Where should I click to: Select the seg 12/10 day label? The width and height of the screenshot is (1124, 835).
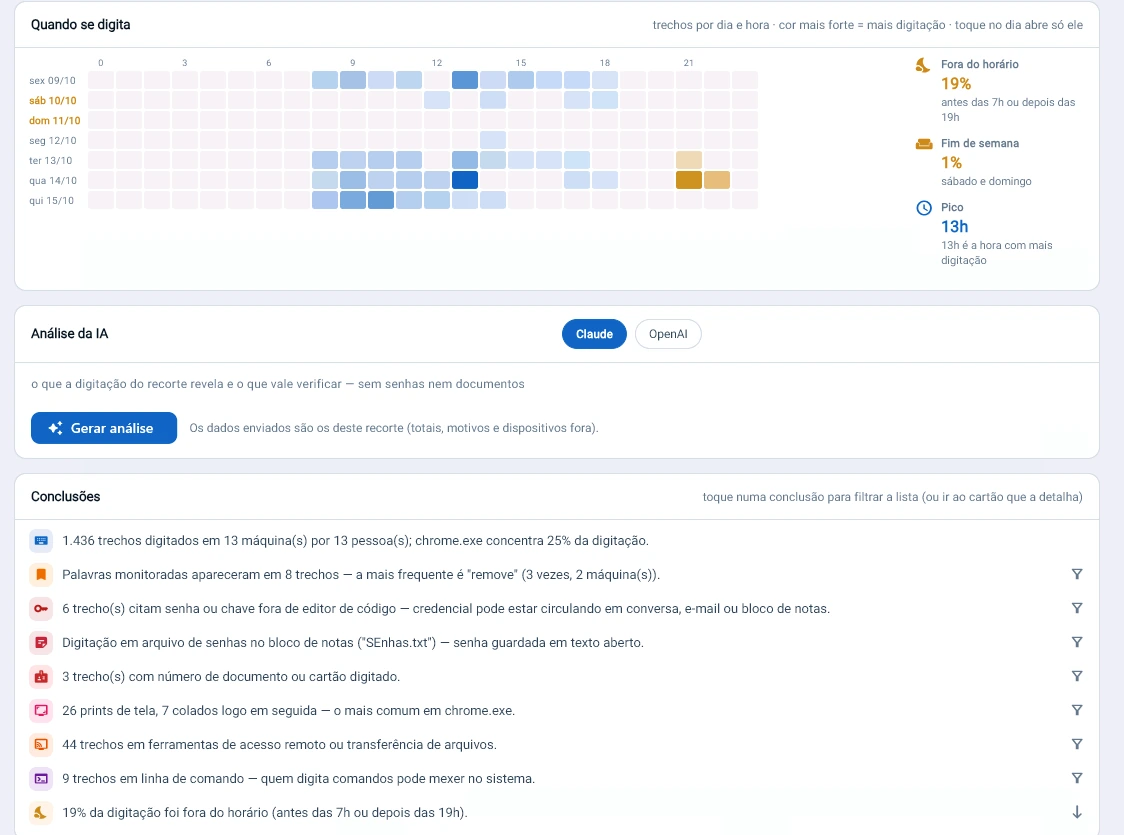[52, 140]
